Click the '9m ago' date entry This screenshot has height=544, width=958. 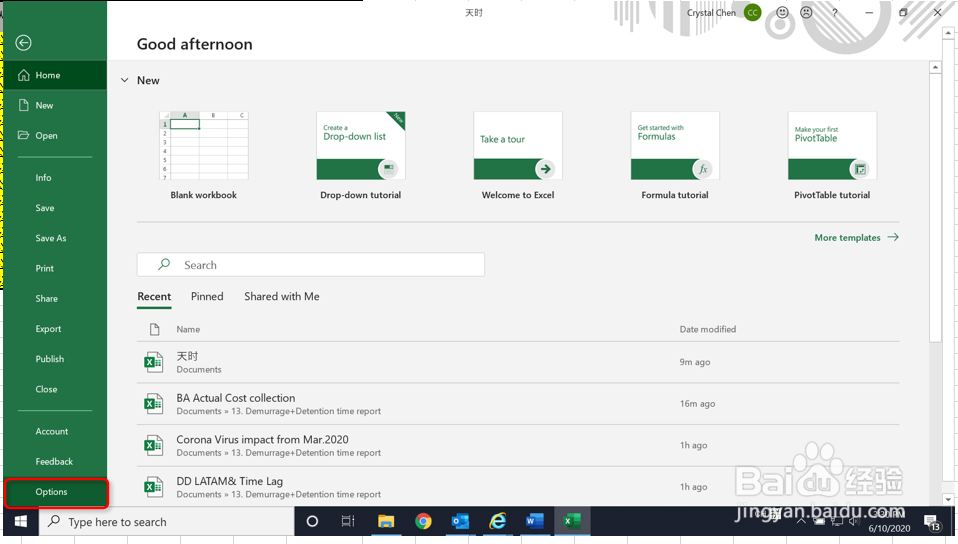(695, 362)
